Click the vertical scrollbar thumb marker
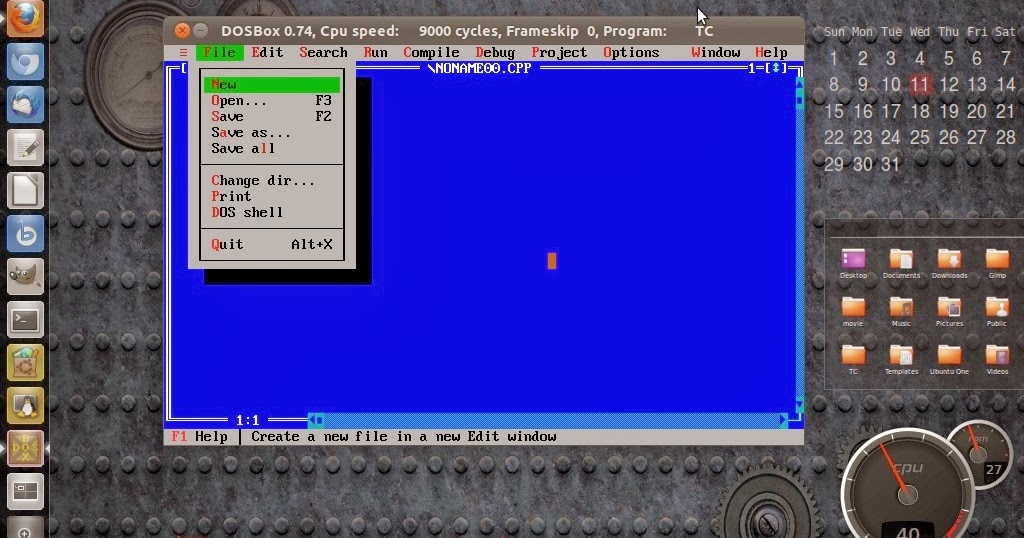Image resolution: width=1024 pixels, height=538 pixels. click(x=799, y=100)
